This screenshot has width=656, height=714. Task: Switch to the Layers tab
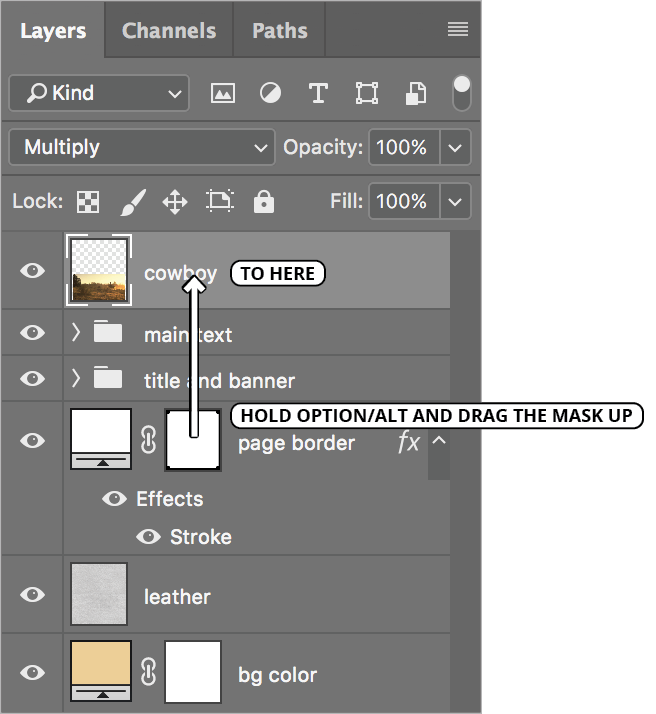pos(53,31)
